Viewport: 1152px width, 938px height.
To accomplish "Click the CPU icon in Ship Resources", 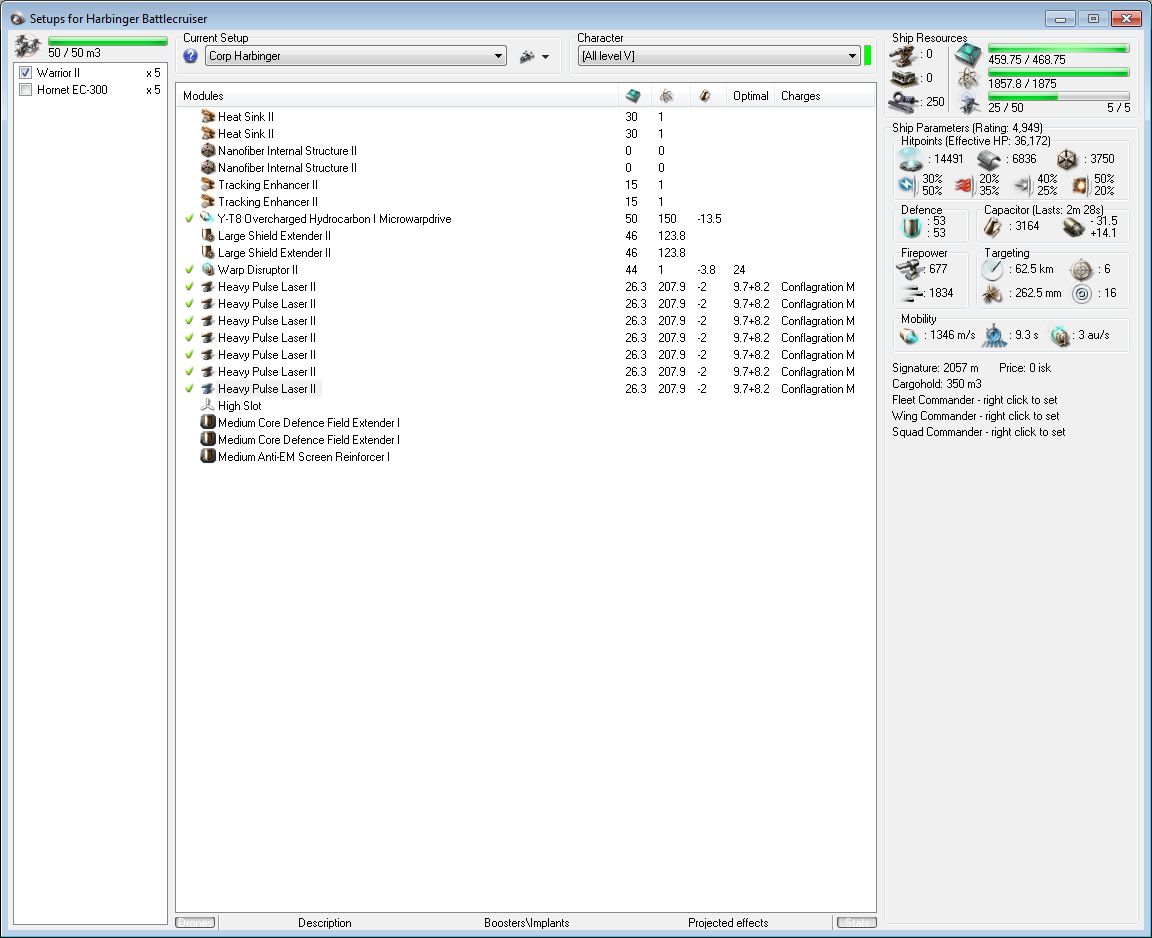I will tap(968, 55).
